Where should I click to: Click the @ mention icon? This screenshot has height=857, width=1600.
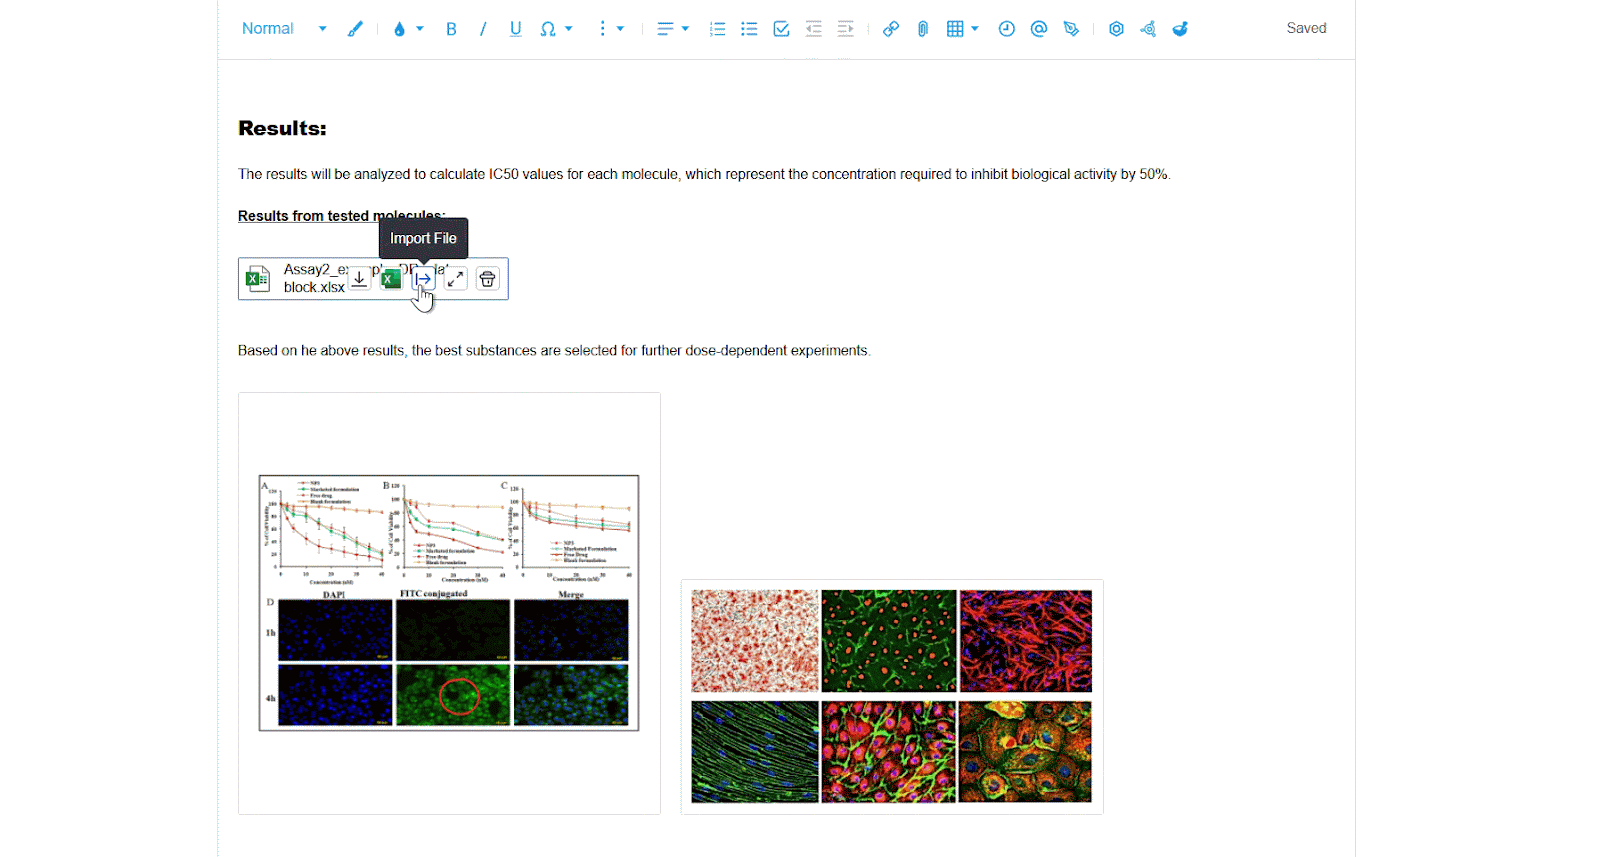tap(1039, 29)
